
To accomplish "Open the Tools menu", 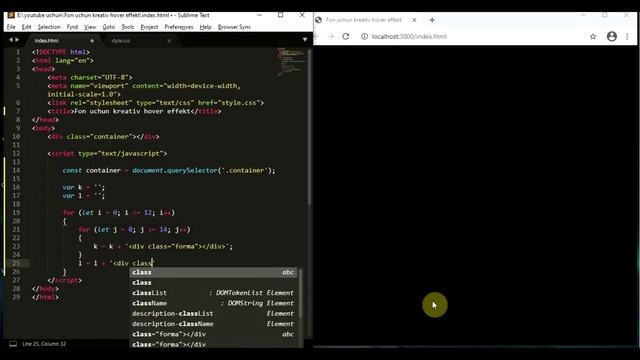I will (128, 27).
